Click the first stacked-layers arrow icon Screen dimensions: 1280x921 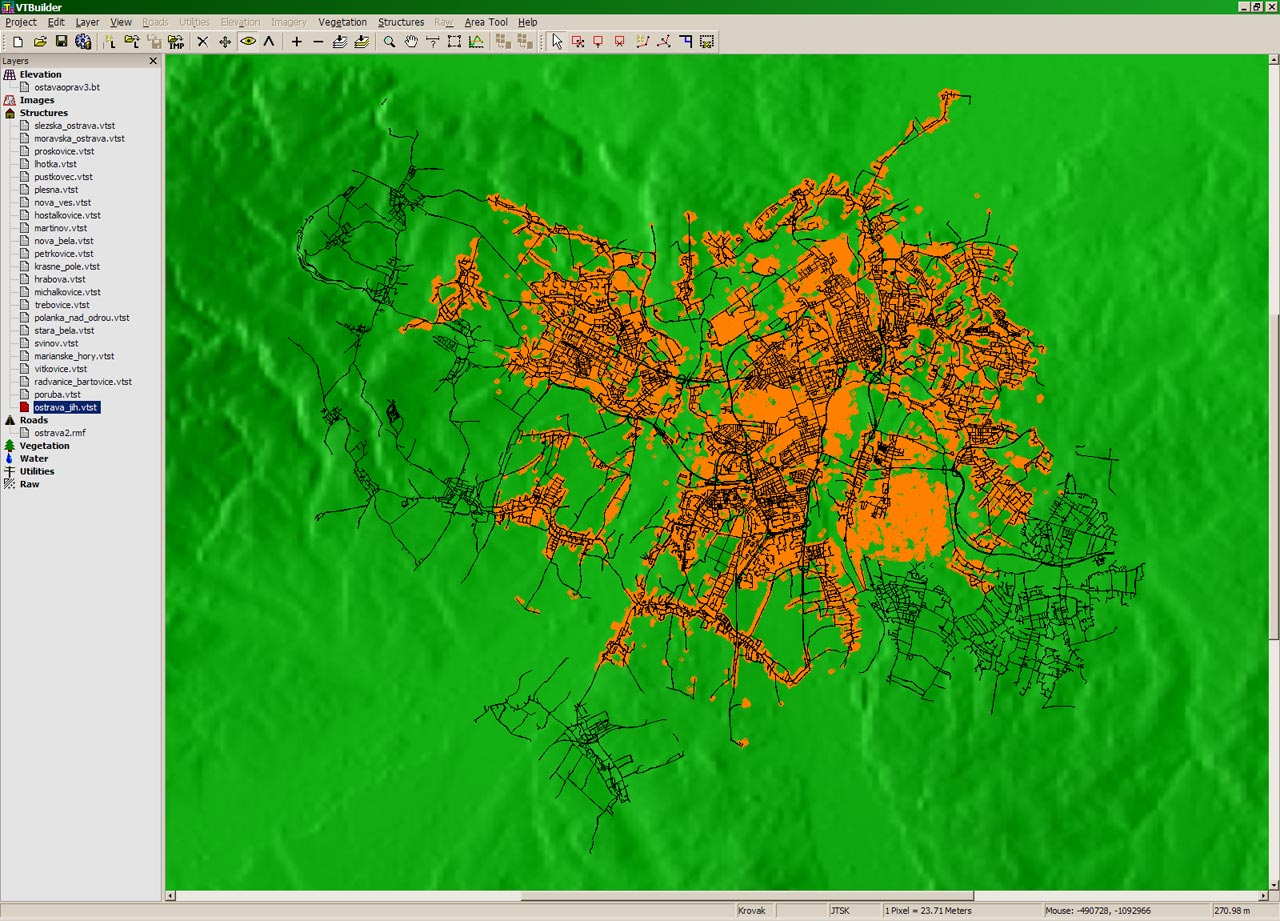click(x=340, y=42)
